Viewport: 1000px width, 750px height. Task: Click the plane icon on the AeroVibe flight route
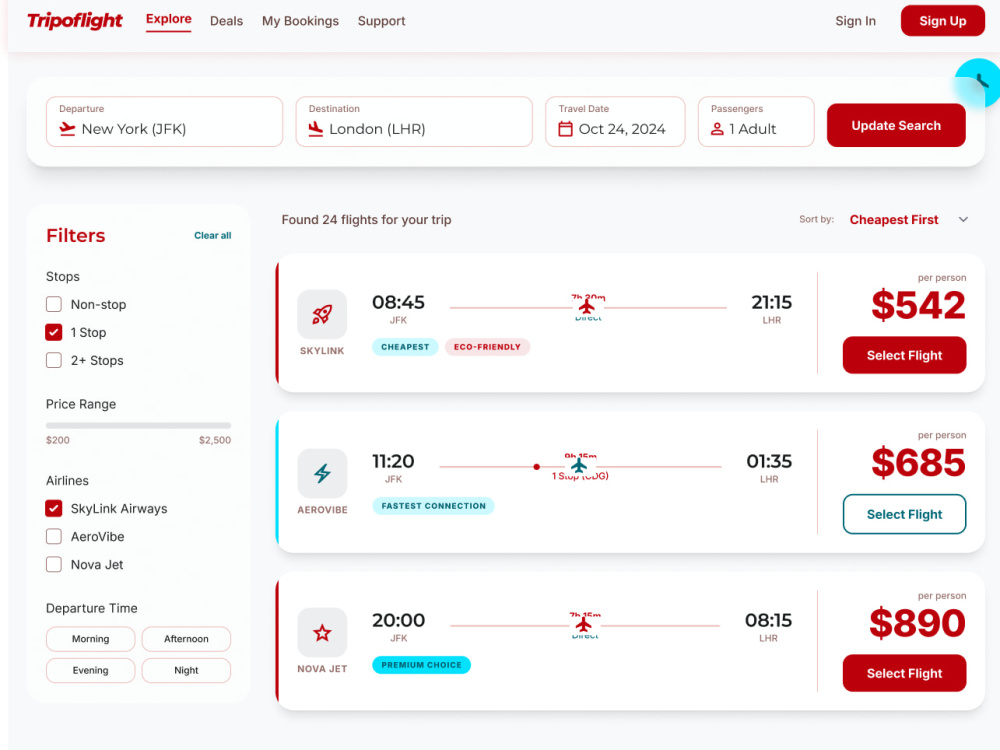tap(578, 466)
